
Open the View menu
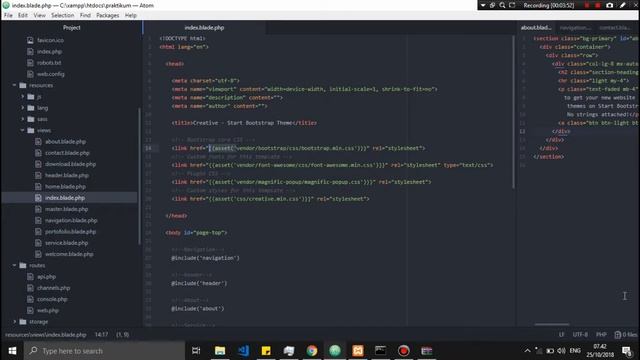coord(40,15)
